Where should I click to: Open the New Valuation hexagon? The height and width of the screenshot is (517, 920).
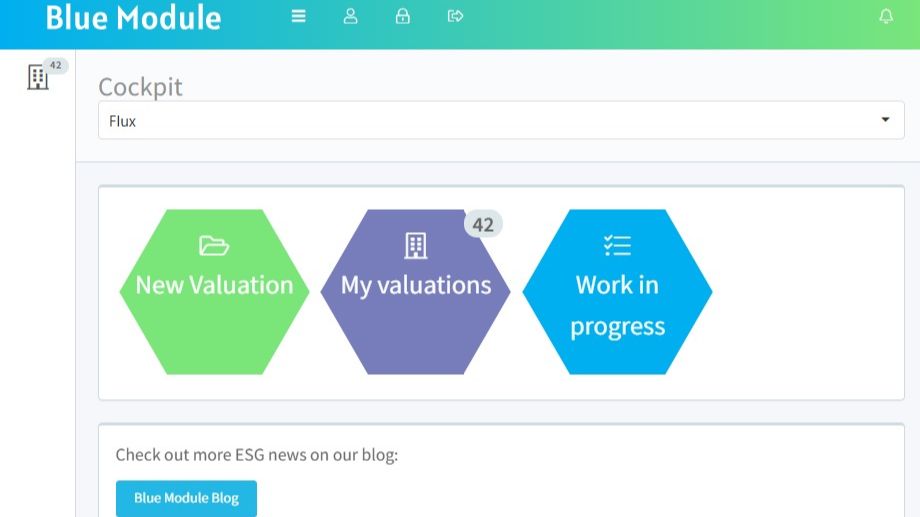click(x=214, y=292)
